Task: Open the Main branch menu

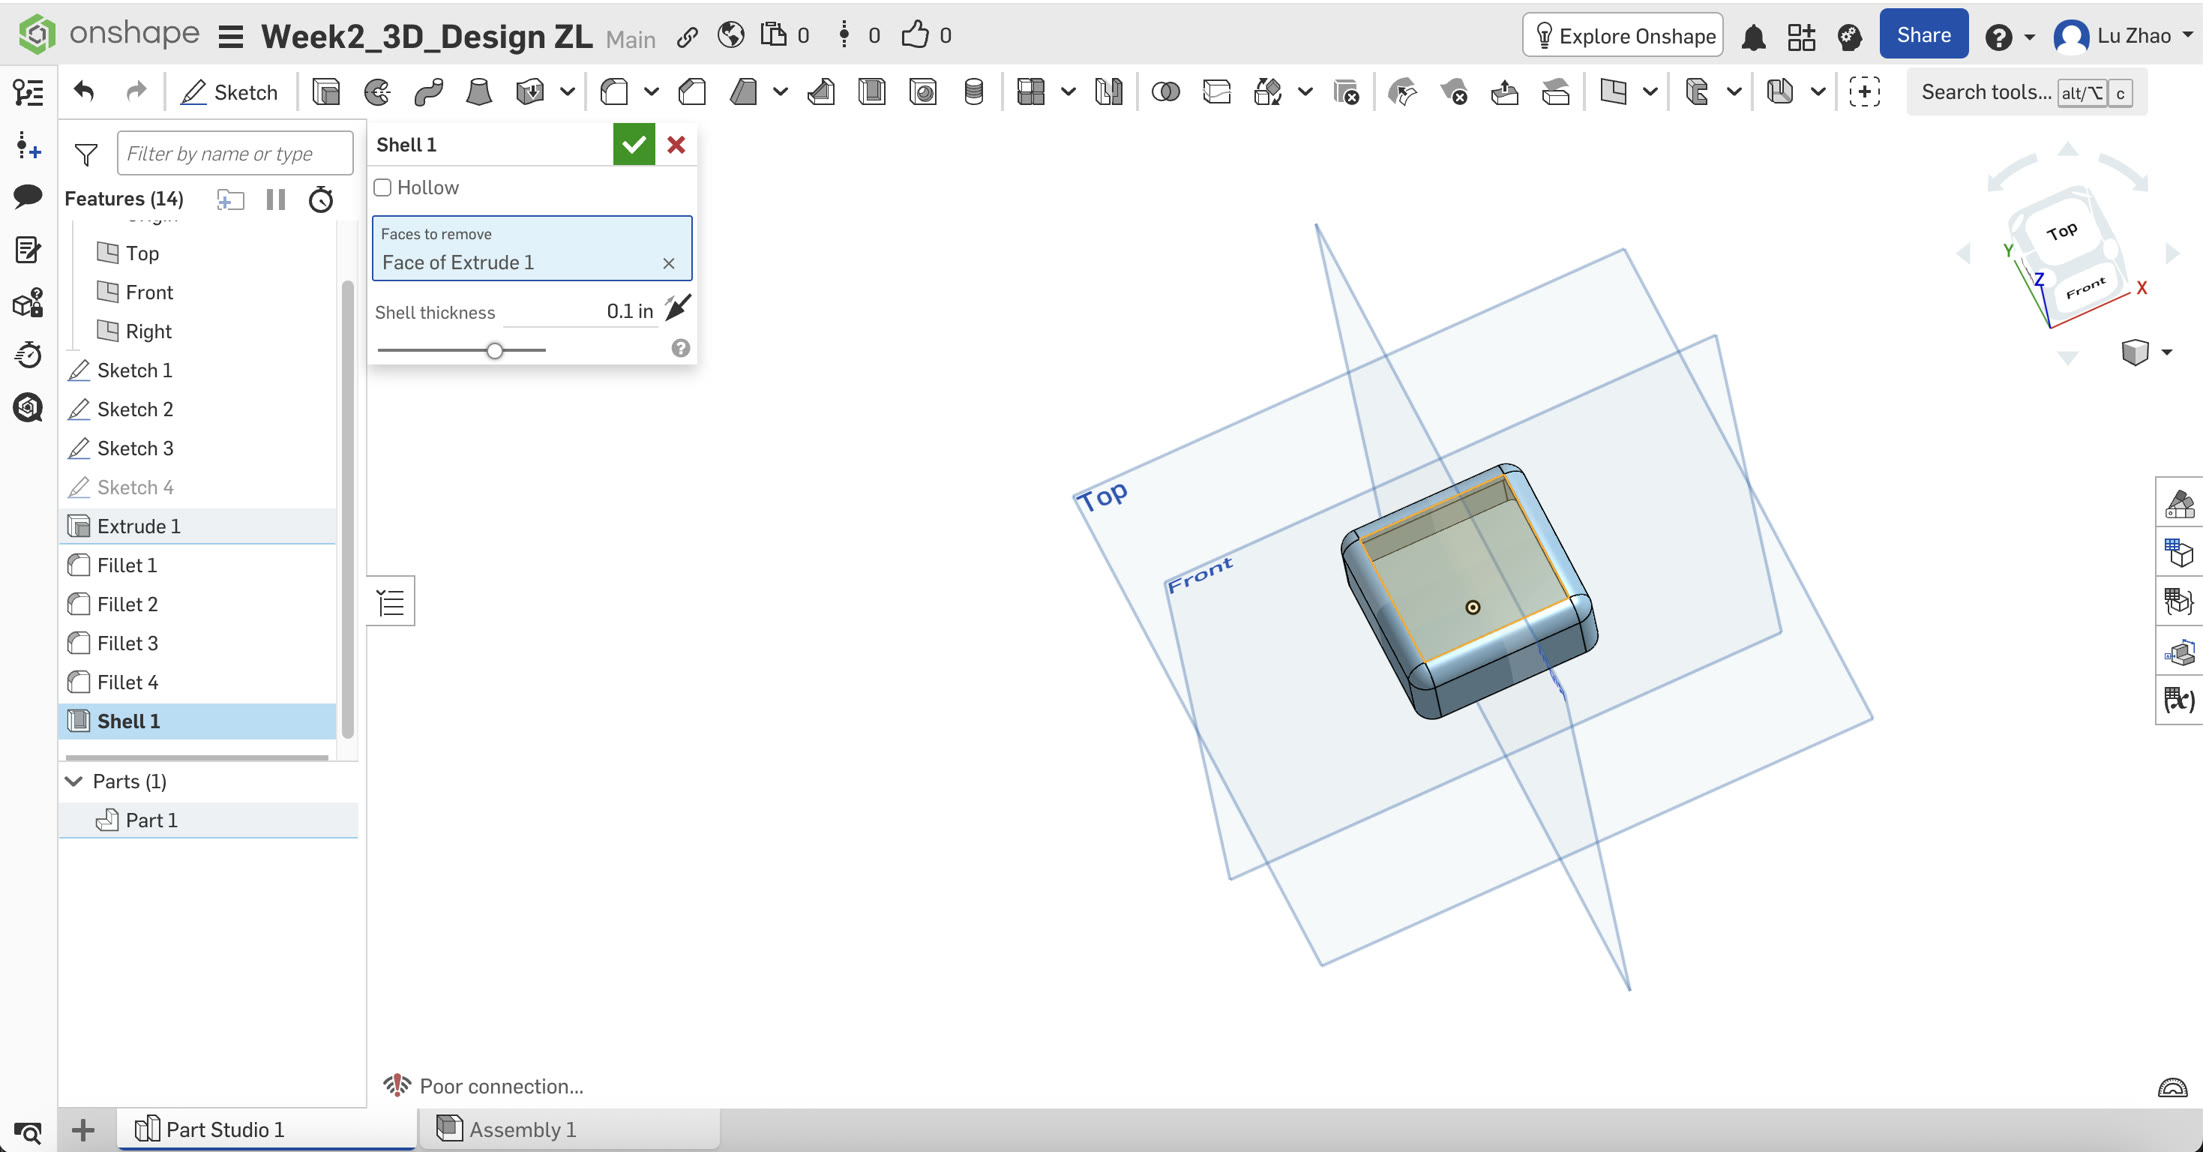Action: click(631, 39)
